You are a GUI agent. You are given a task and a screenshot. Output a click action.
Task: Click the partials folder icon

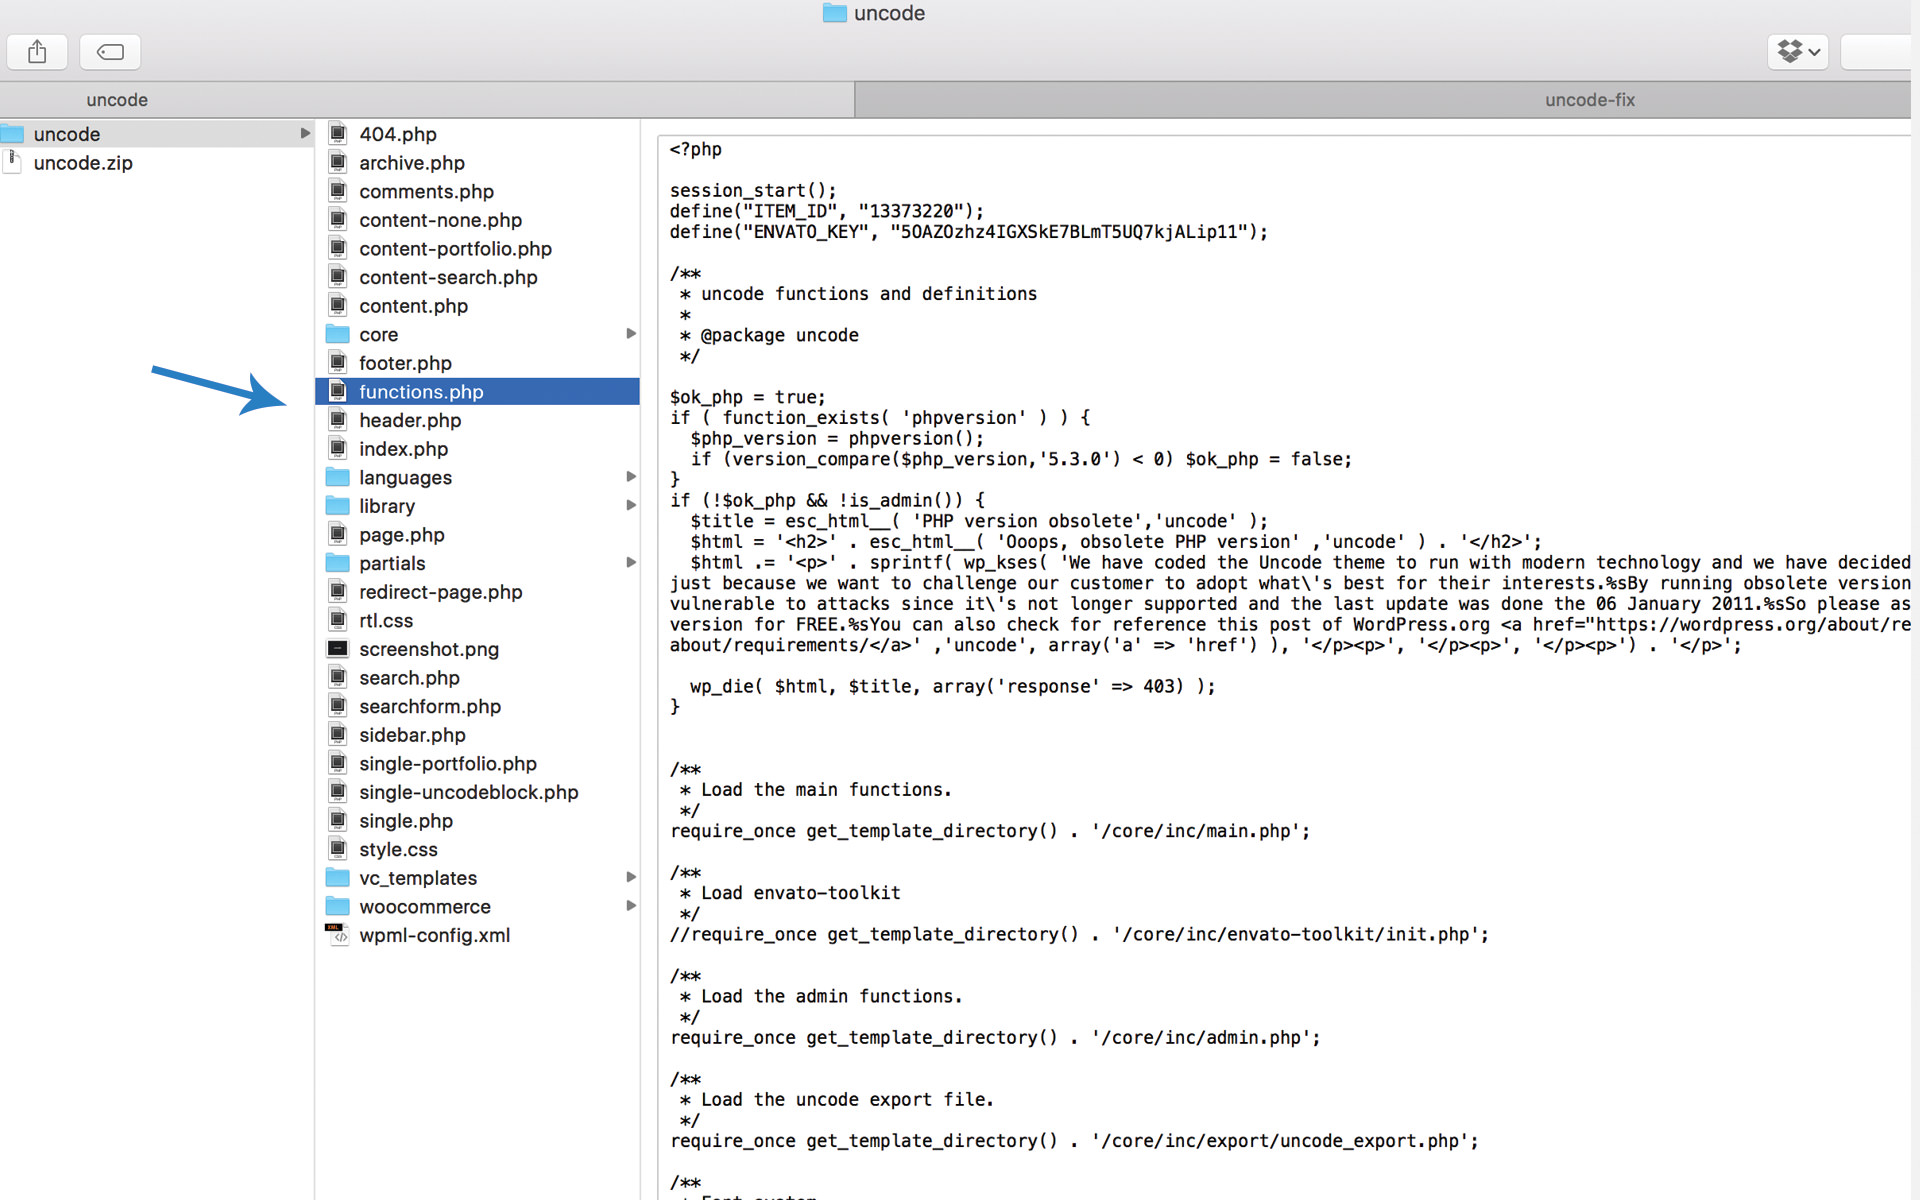338,563
